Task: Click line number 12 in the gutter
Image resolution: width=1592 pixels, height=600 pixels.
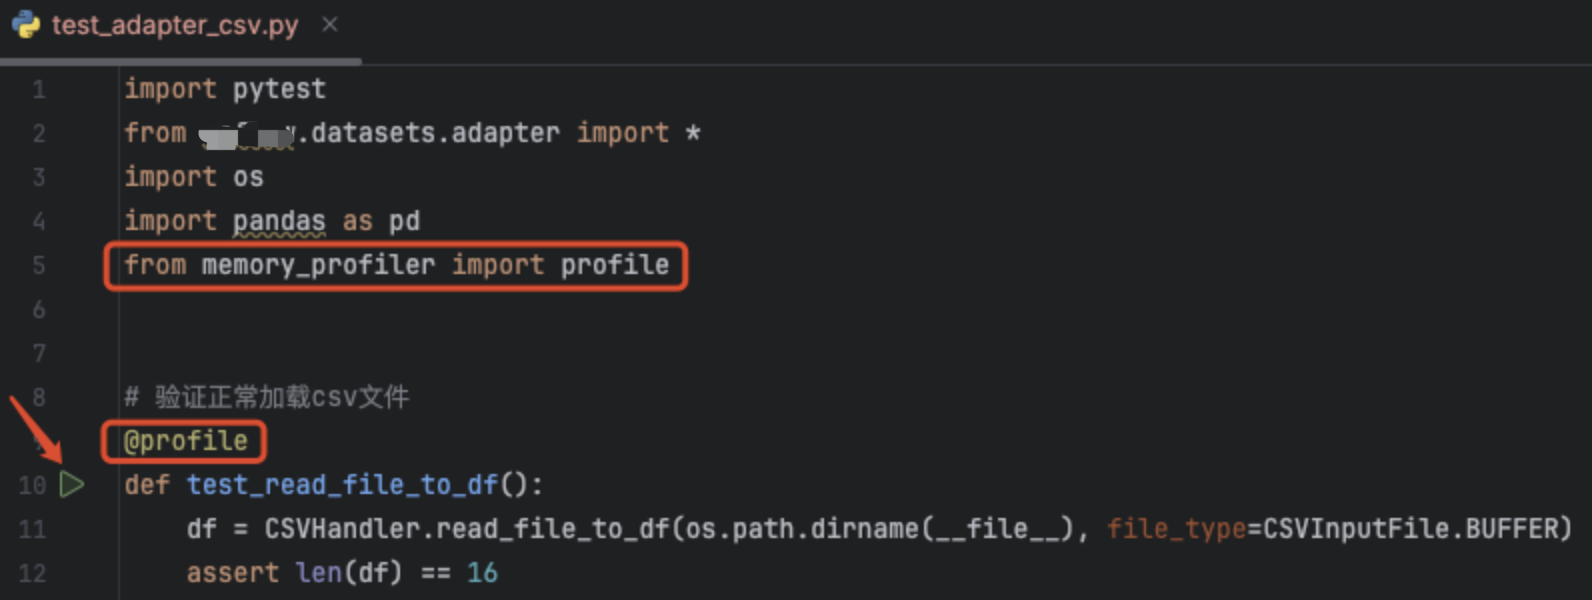Action: (x=33, y=574)
